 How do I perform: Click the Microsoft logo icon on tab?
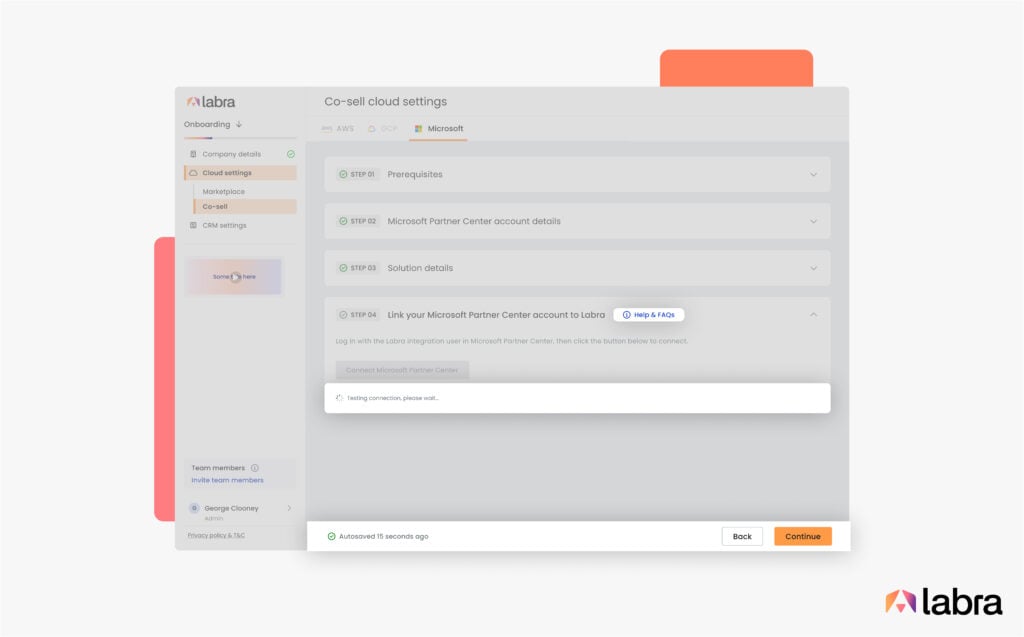pos(419,129)
